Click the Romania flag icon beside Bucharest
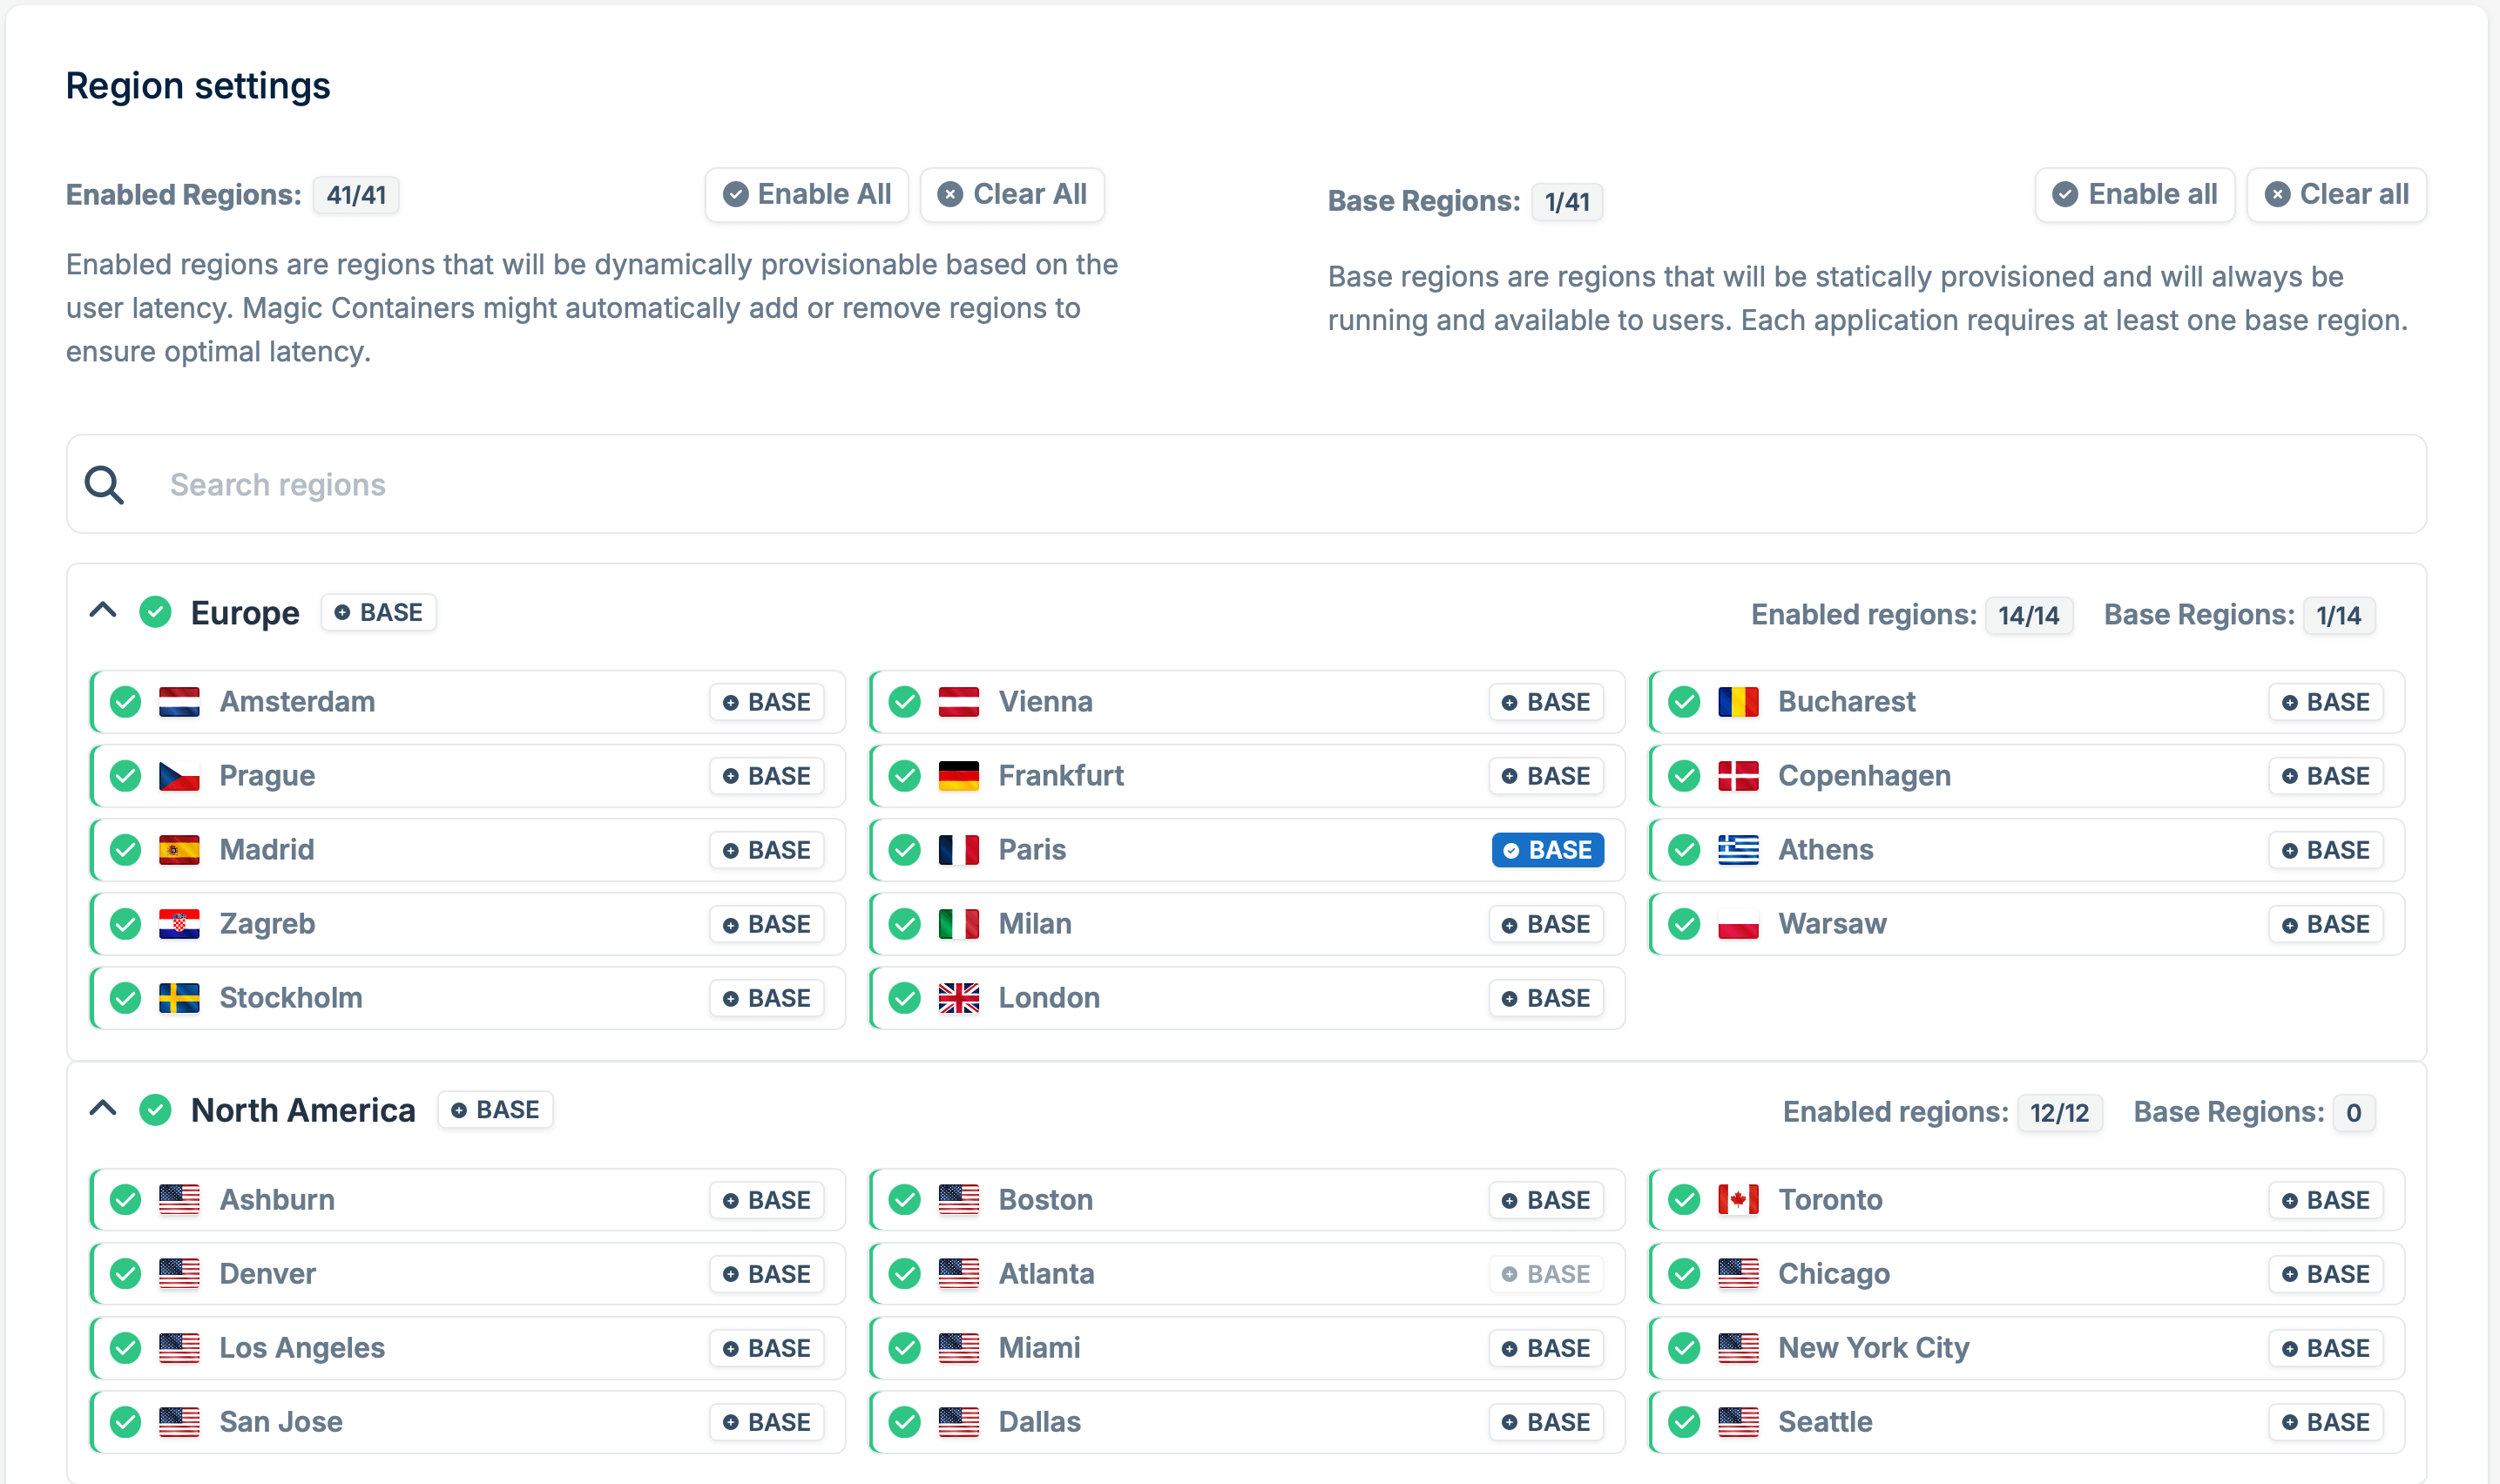Screen dimensions: 2500x1484 [x=1738, y=702]
